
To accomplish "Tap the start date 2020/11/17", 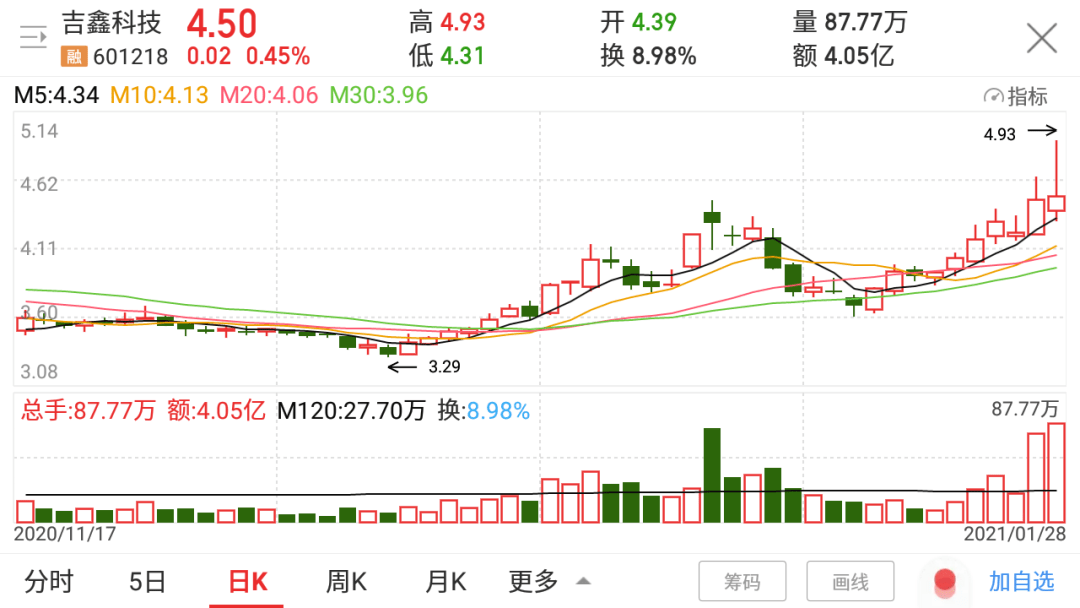I will tap(65, 534).
